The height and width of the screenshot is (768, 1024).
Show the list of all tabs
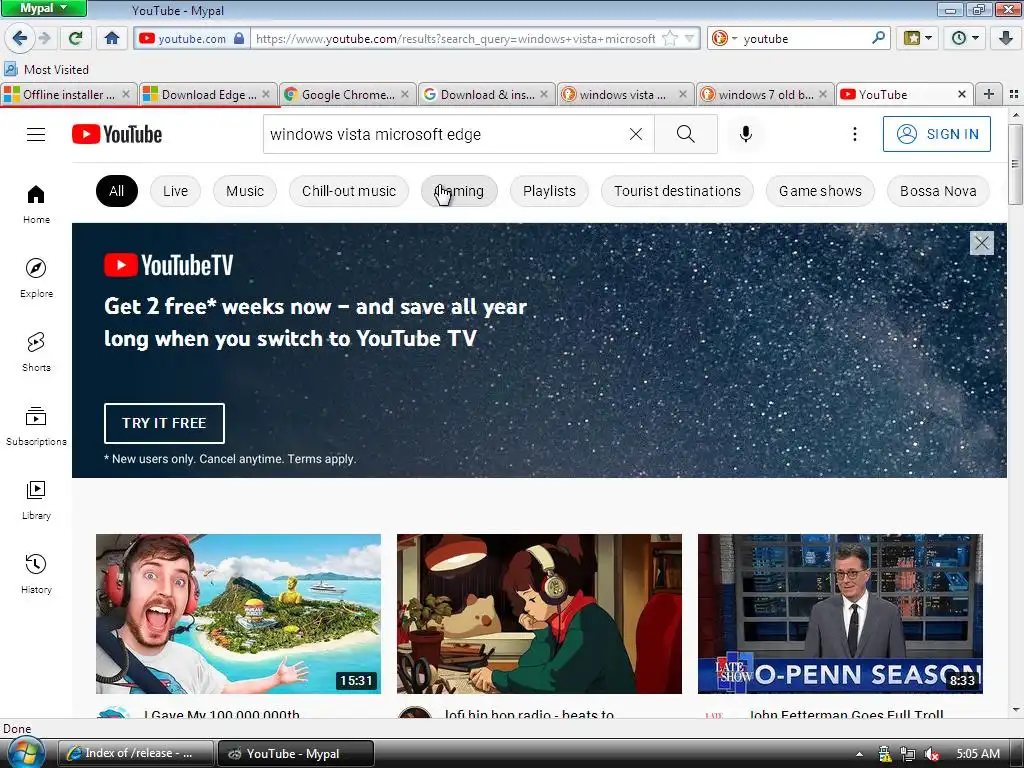tap(1014, 95)
